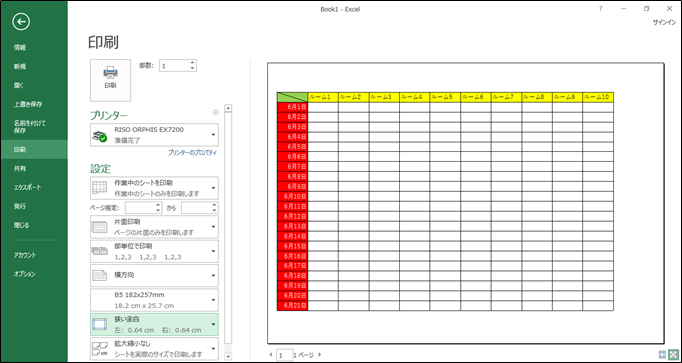Increase the 部数 copy count
Image resolution: width=682 pixels, height=363 pixels.
pos(192,63)
